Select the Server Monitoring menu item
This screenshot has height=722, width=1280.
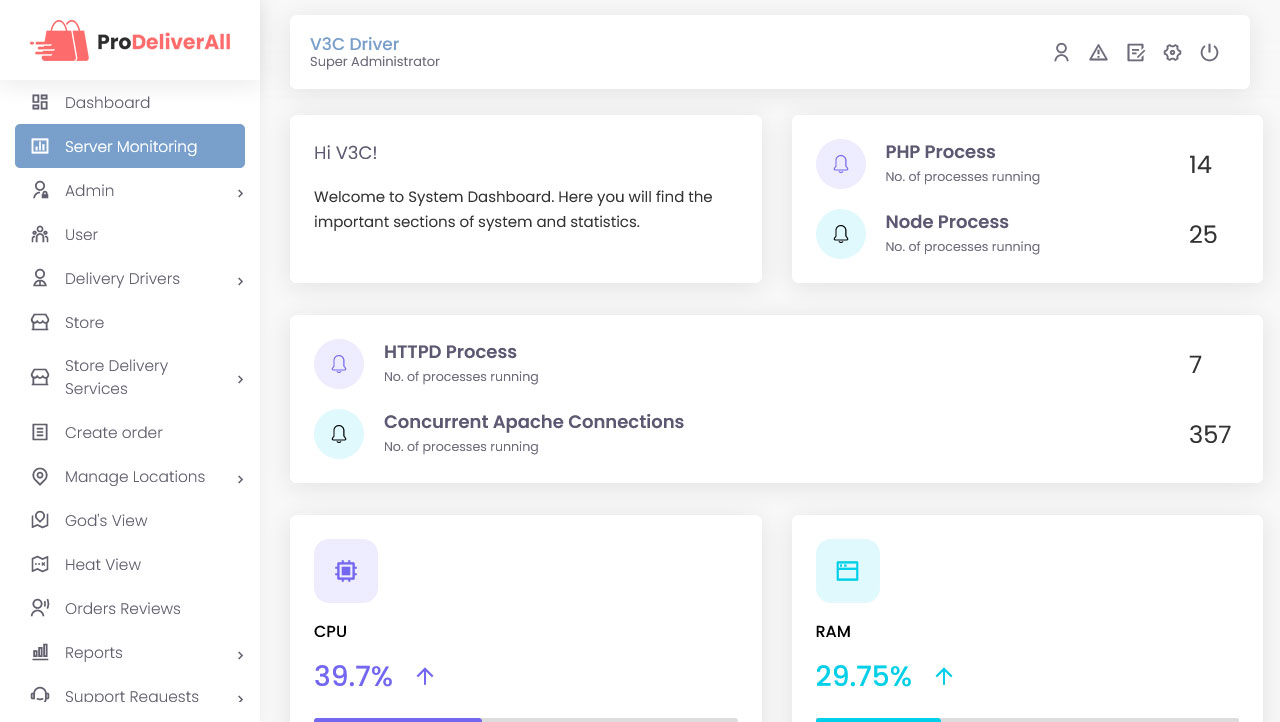coord(130,146)
